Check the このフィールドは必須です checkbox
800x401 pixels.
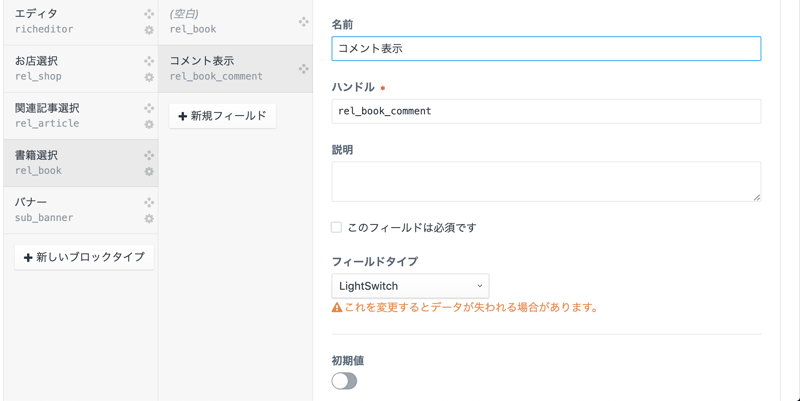click(337, 227)
